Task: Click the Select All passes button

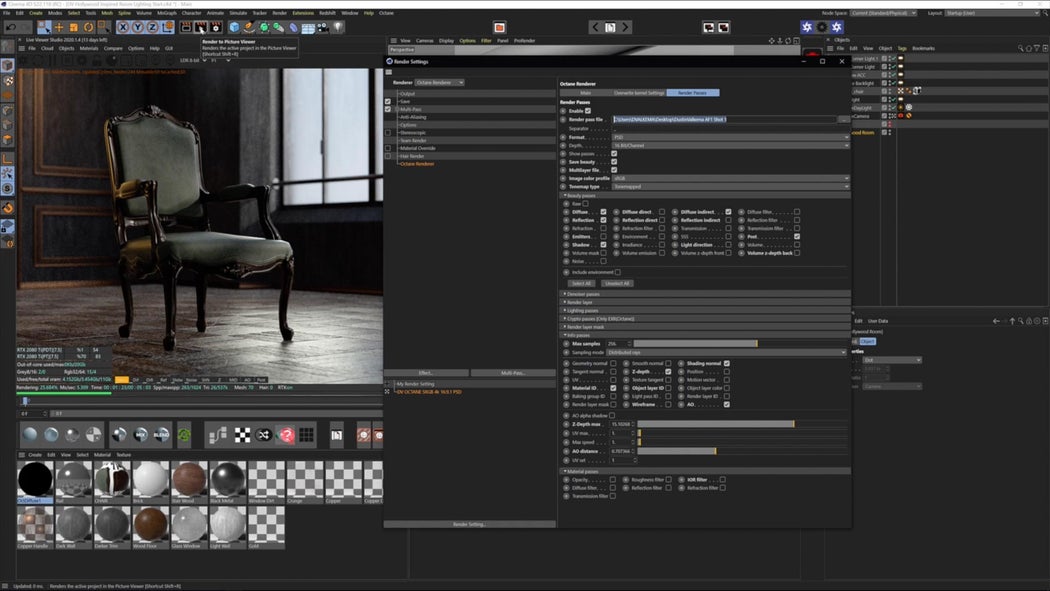Action: tap(581, 283)
